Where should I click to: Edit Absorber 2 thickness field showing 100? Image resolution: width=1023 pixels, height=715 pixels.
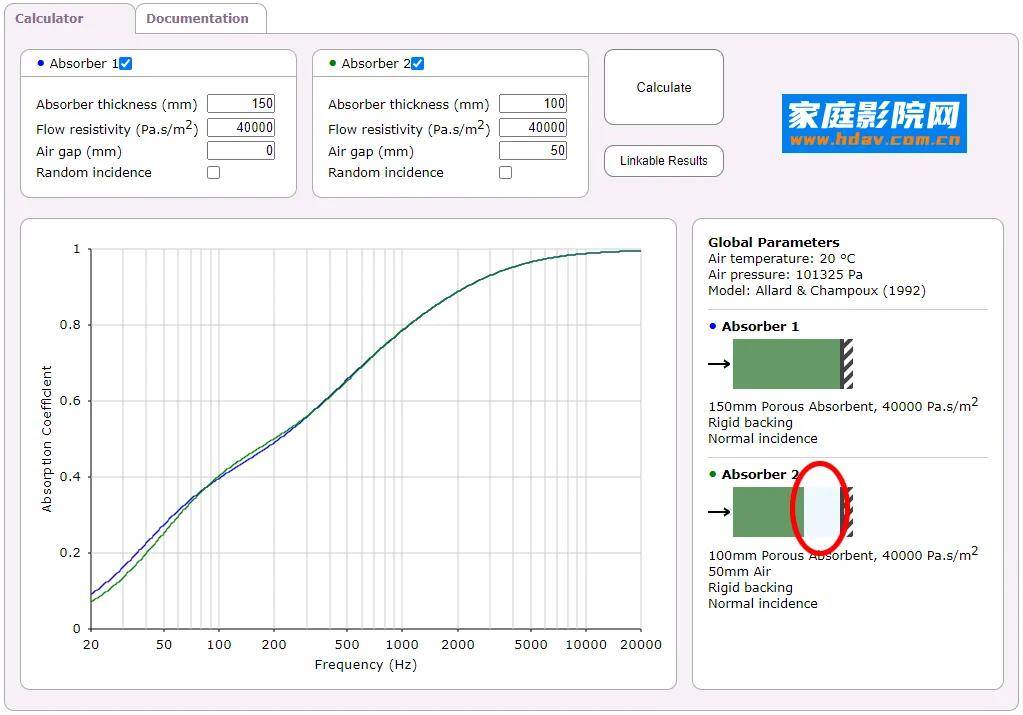click(533, 103)
